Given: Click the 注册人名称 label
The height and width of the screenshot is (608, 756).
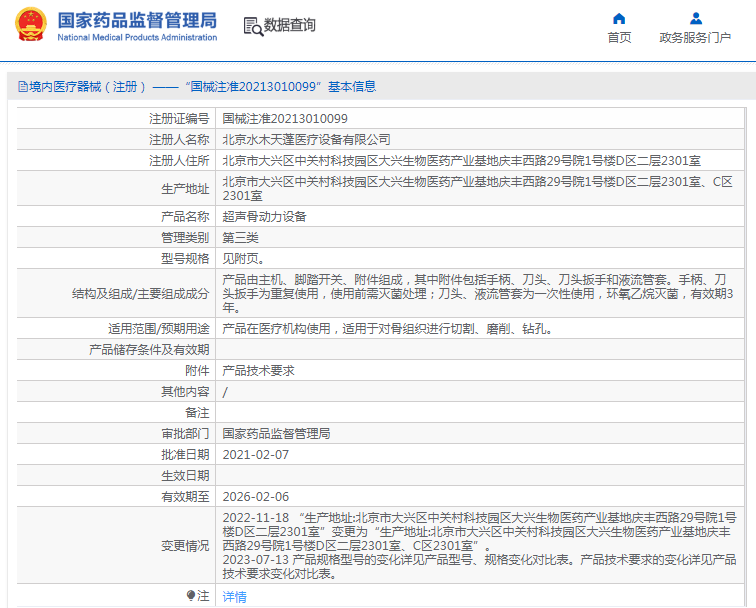Looking at the screenshot, I should pos(179,140).
